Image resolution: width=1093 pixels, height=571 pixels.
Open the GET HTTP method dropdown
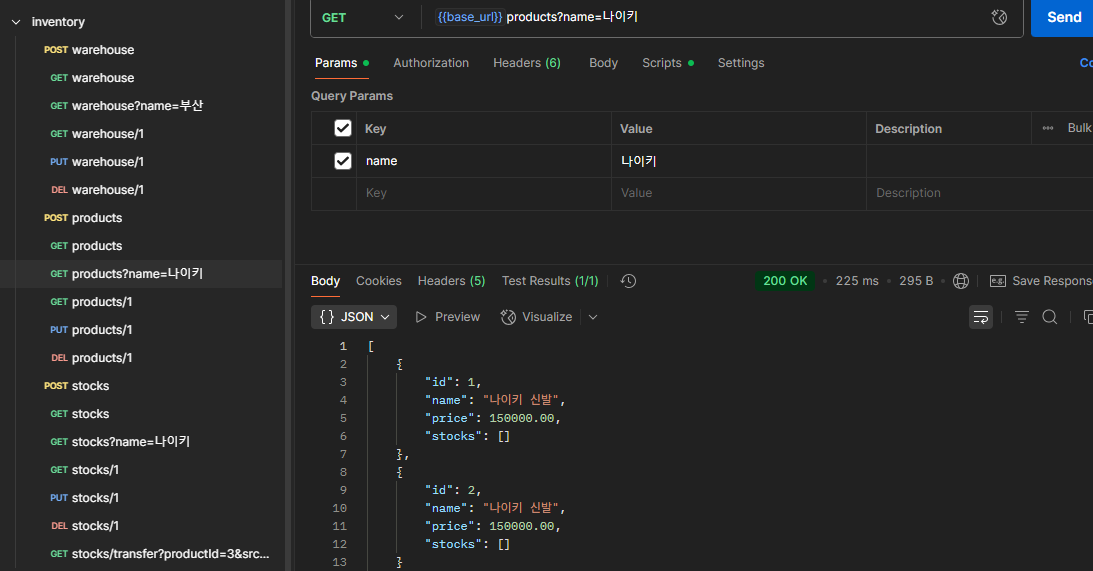[362, 17]
